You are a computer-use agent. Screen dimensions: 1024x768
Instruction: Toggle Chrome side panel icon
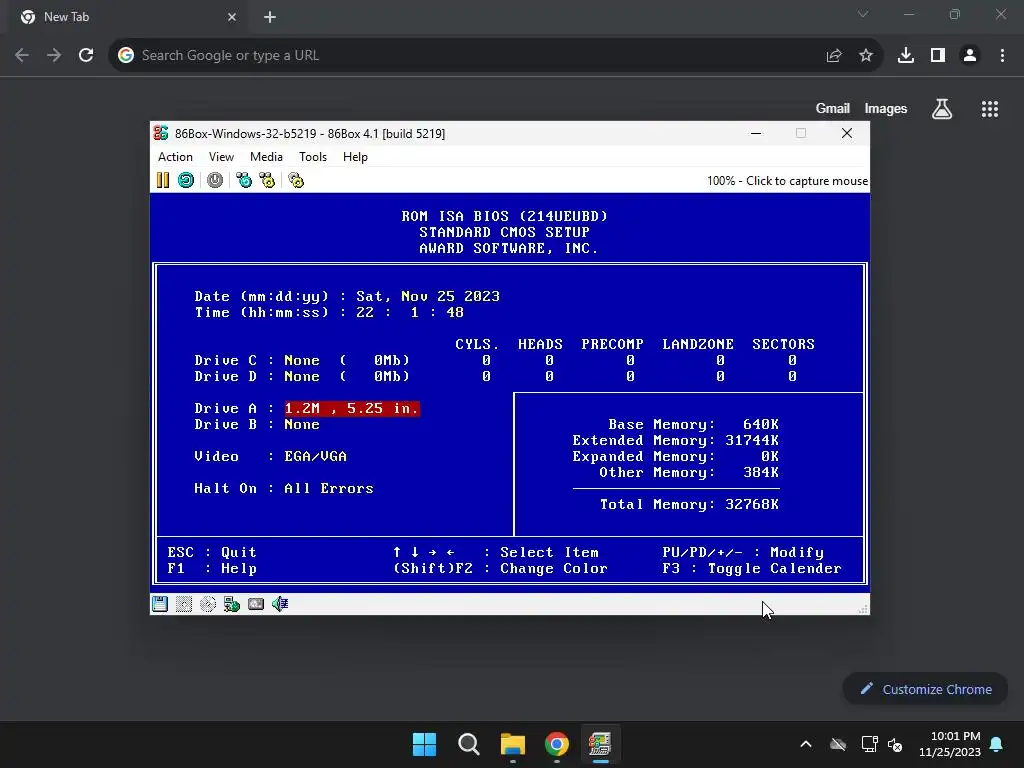point(938,56)
